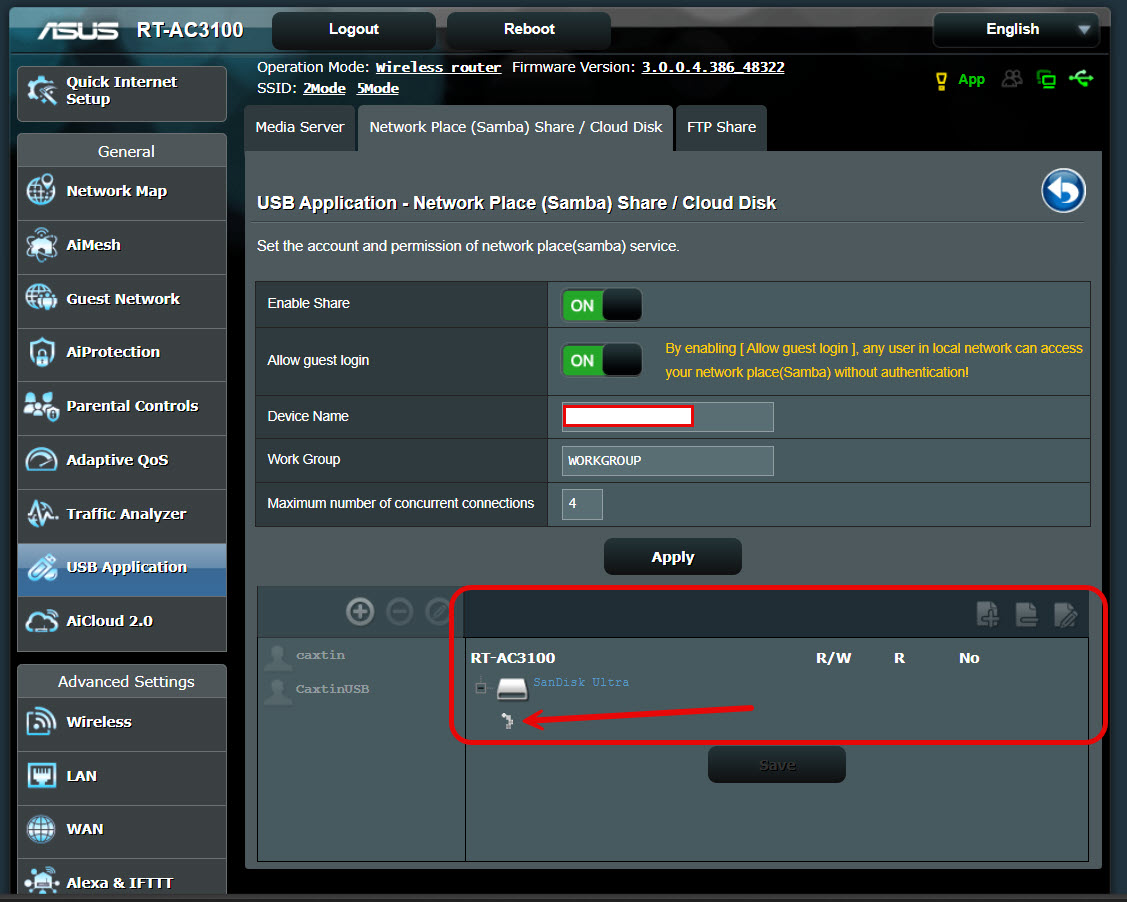The image size is (1127, 902).
Task: Click the Save button
Action: [777, 765]
